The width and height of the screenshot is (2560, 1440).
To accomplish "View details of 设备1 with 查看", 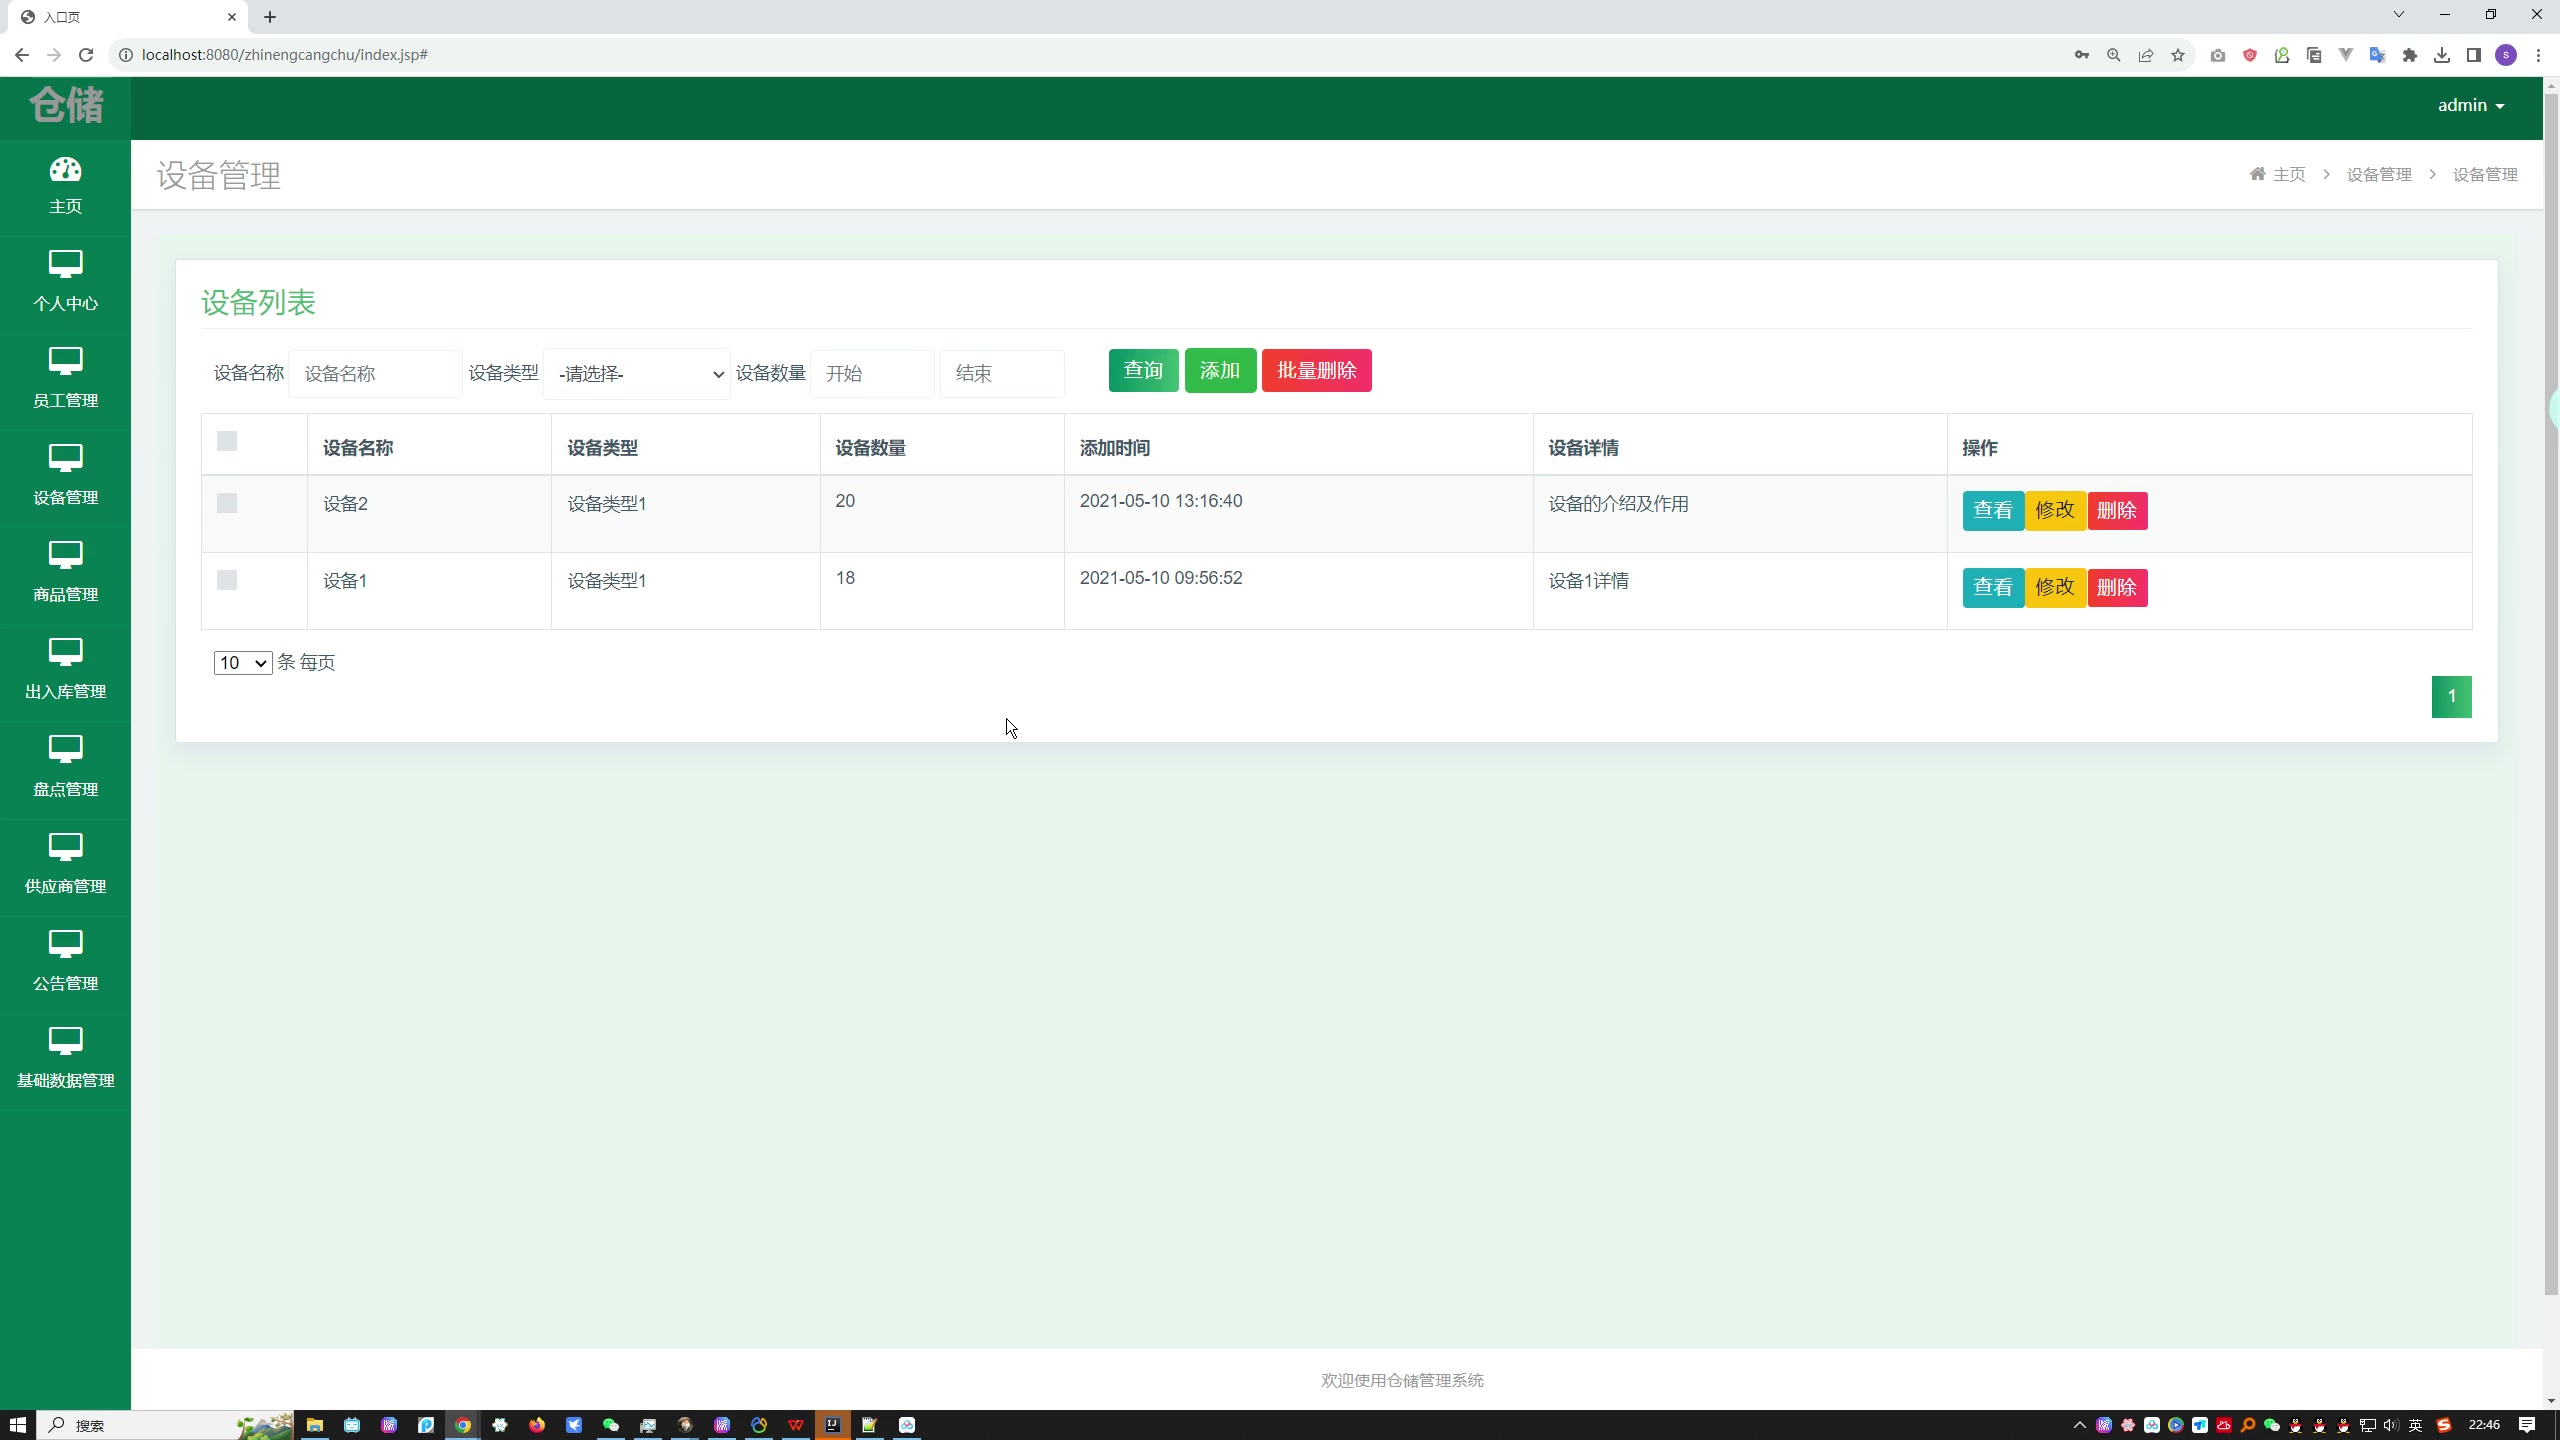I will tap(1992, 587).
